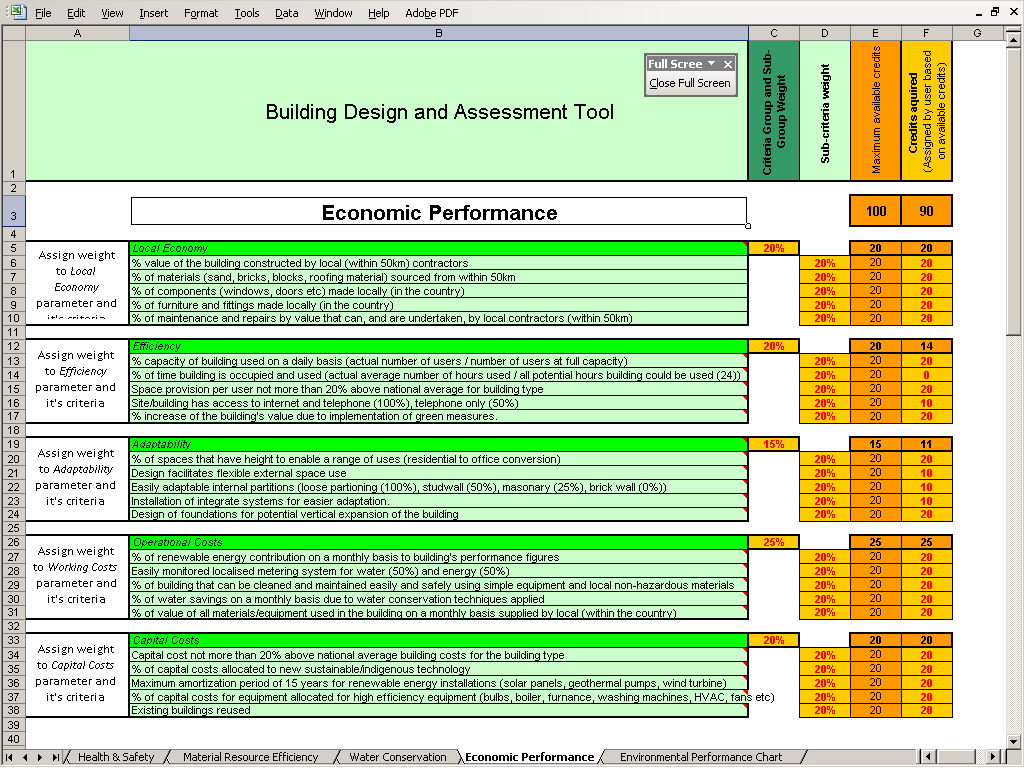Click horizontal scrollbar right arrow
This screenshot has width=1024, height=768.
point(993,757)
